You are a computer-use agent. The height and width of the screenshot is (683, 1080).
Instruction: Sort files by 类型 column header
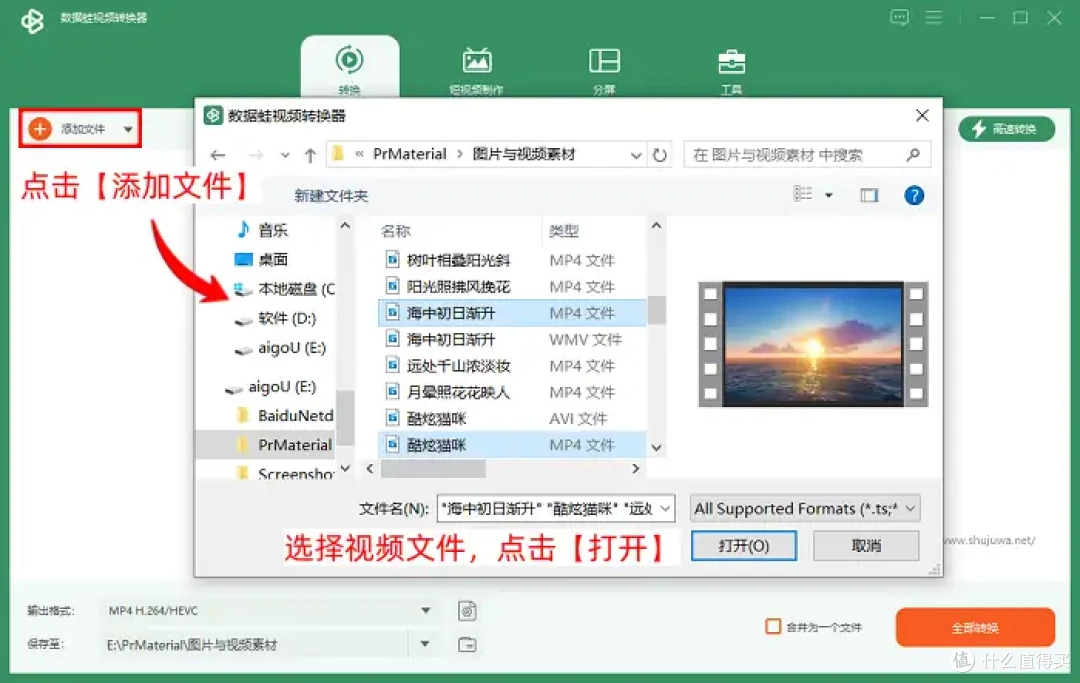563,231
